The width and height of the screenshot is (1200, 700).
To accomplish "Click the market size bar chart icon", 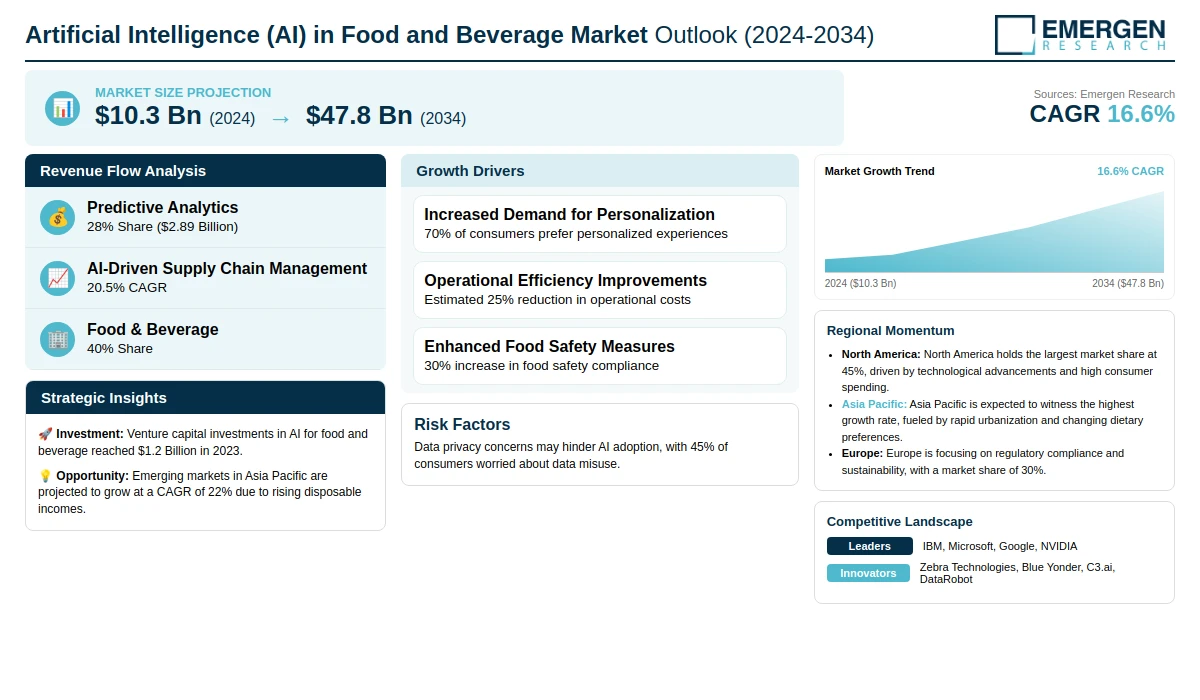I will point(62,108).
